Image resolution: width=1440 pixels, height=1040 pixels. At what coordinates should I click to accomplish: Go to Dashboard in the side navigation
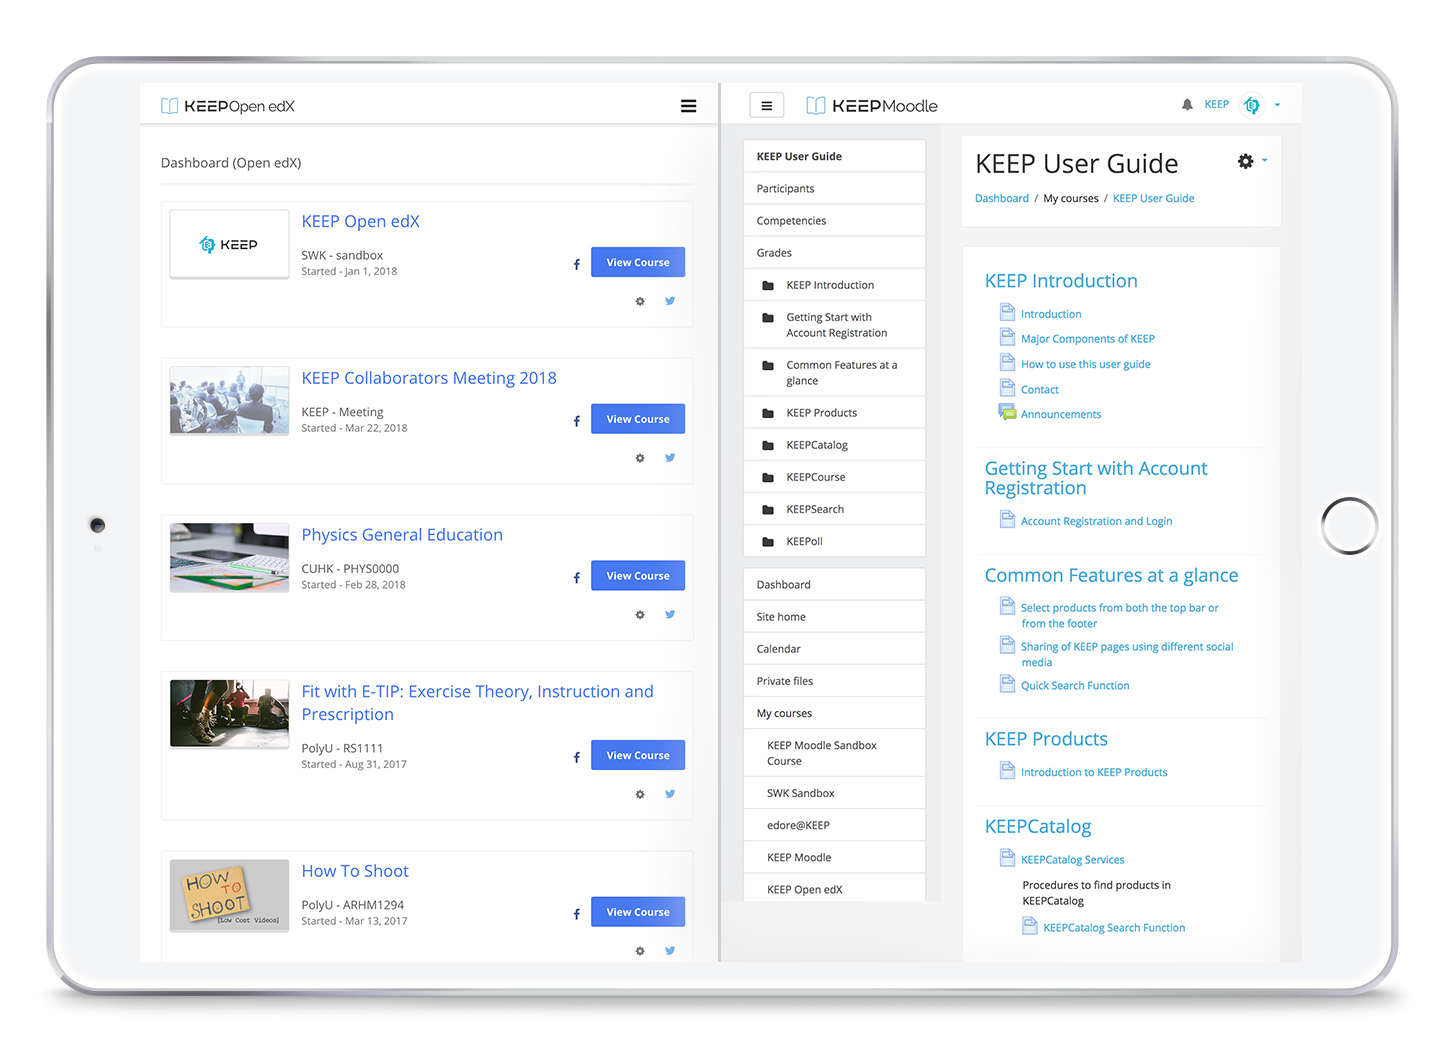(834, 584)
